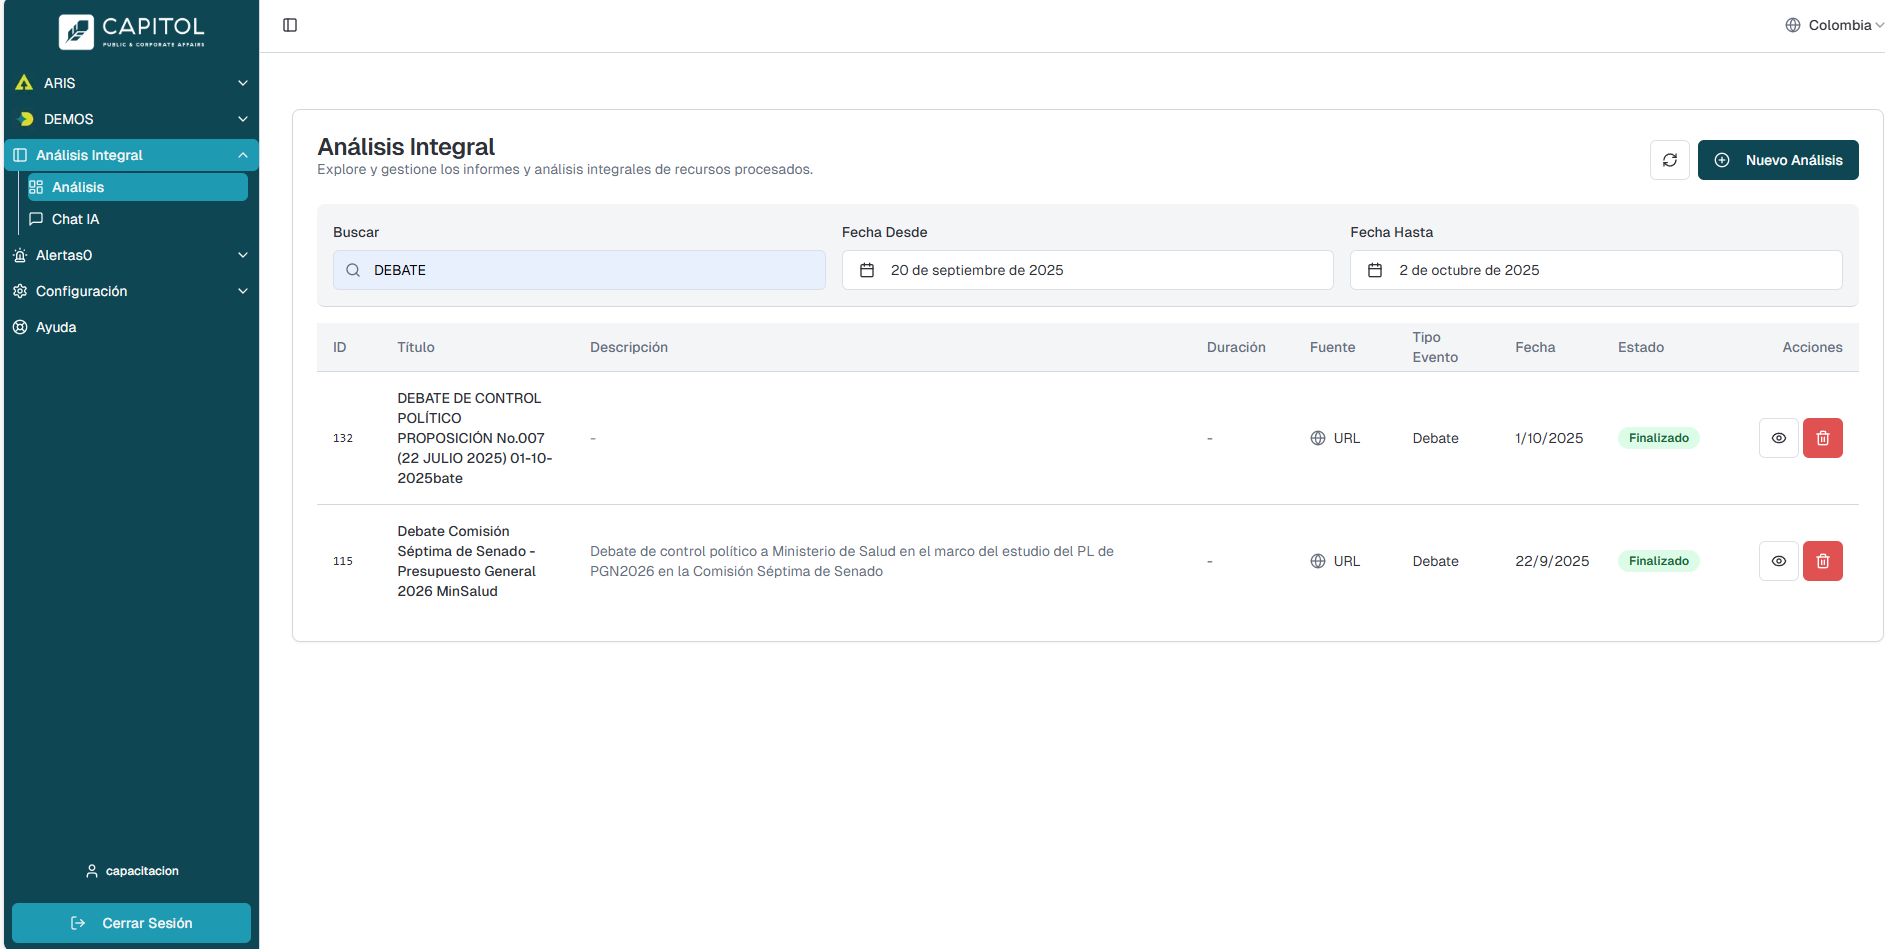Screen dimensions: 1885x949
Task: Click the search magnifier in Buscar field
Action: tap(352, 269)
